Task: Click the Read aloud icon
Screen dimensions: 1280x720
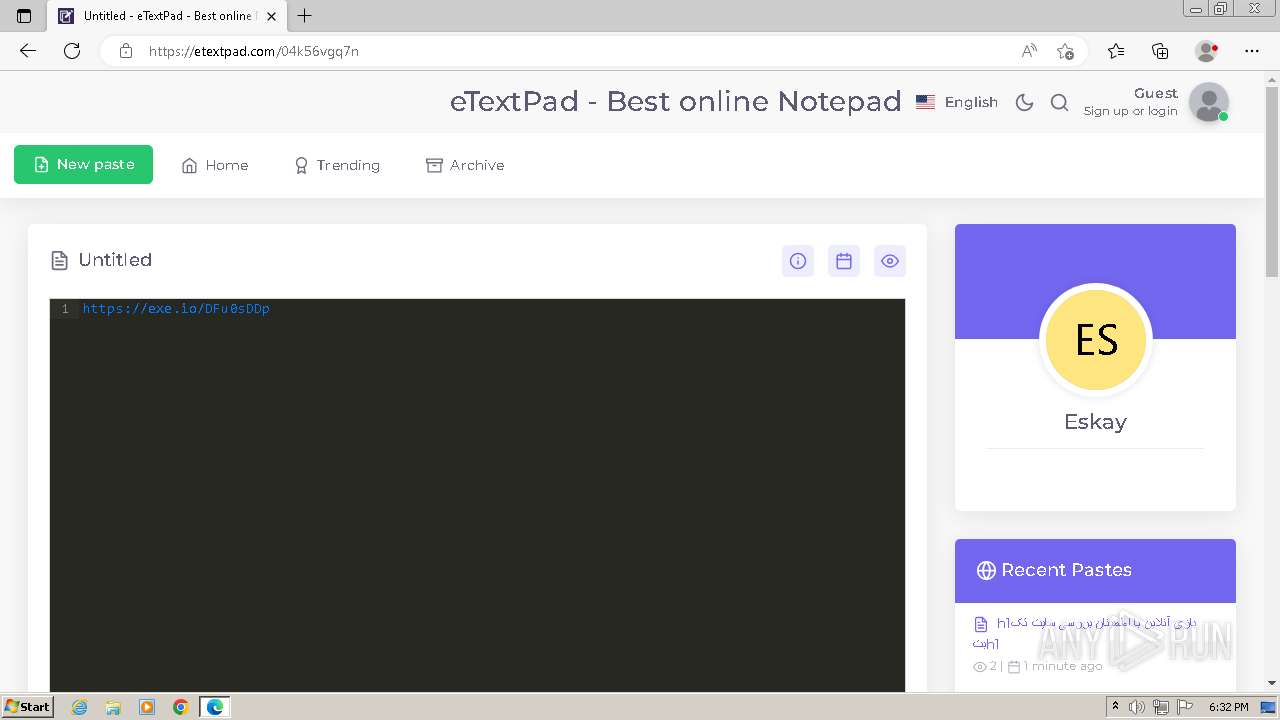Action: pos(1029,51)
